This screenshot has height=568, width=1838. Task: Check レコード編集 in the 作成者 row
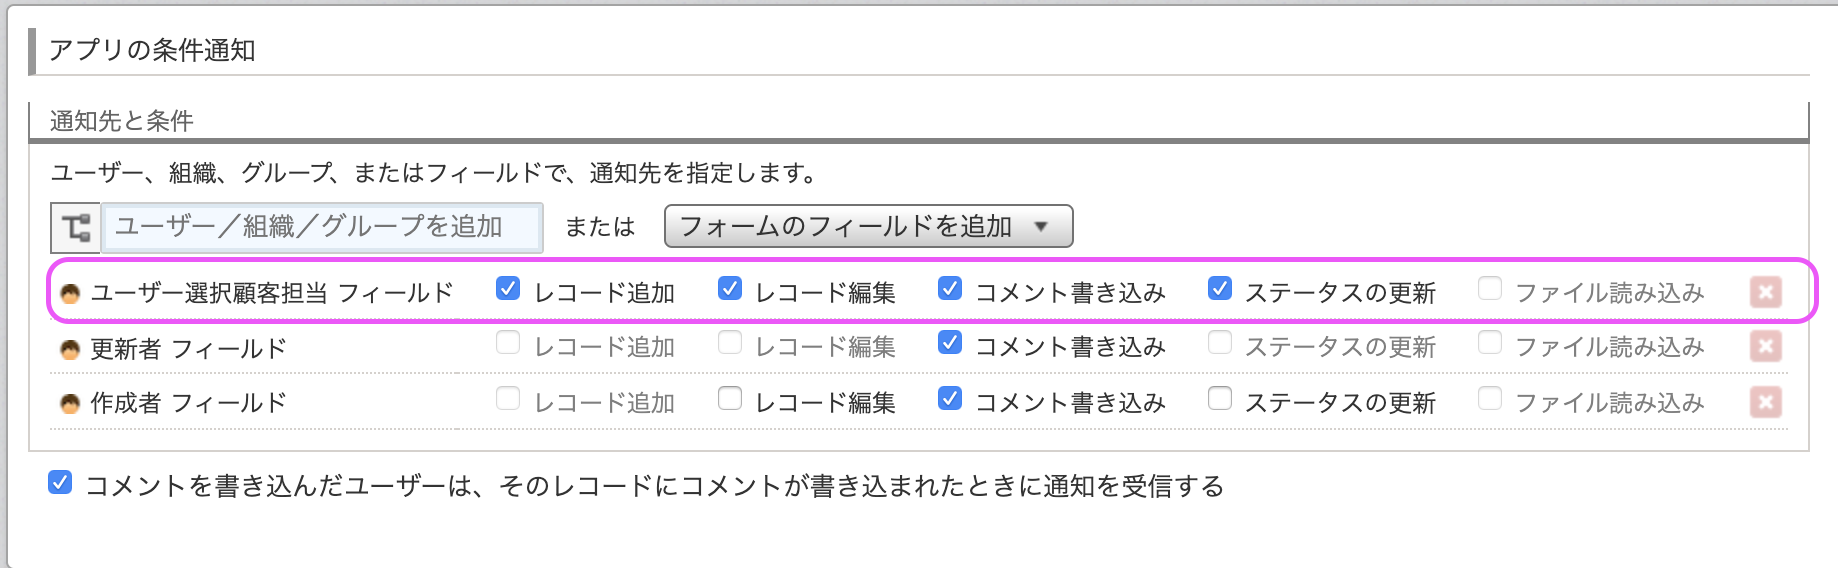tap(730, 399)
